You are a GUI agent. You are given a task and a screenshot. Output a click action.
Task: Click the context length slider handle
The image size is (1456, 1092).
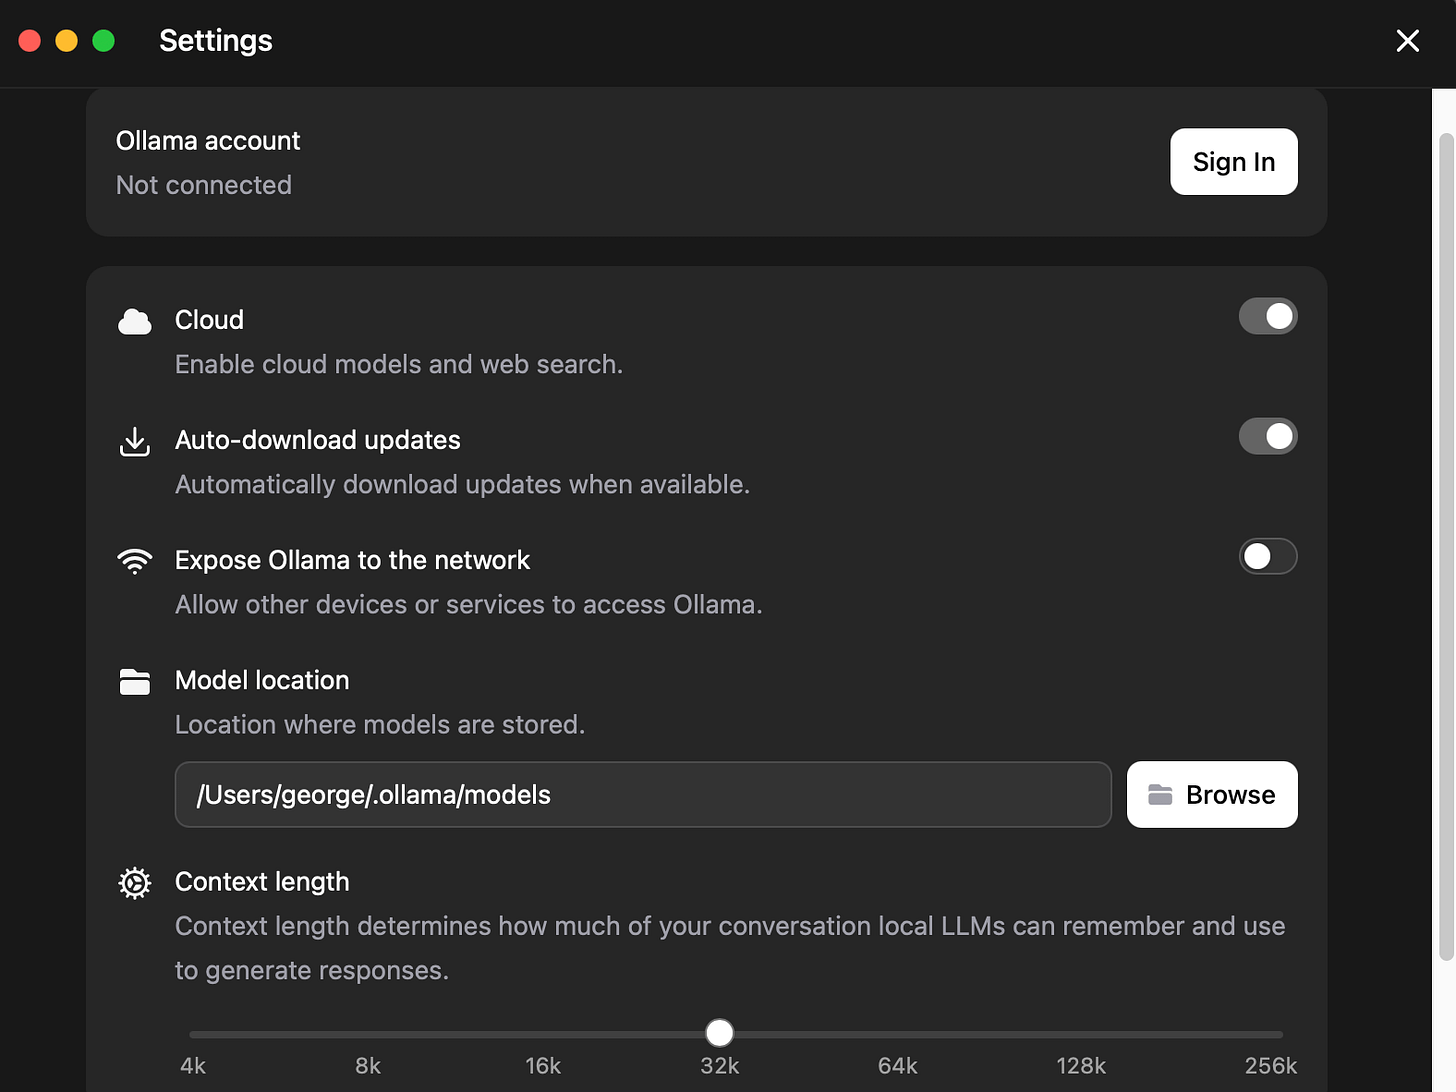719,1033
